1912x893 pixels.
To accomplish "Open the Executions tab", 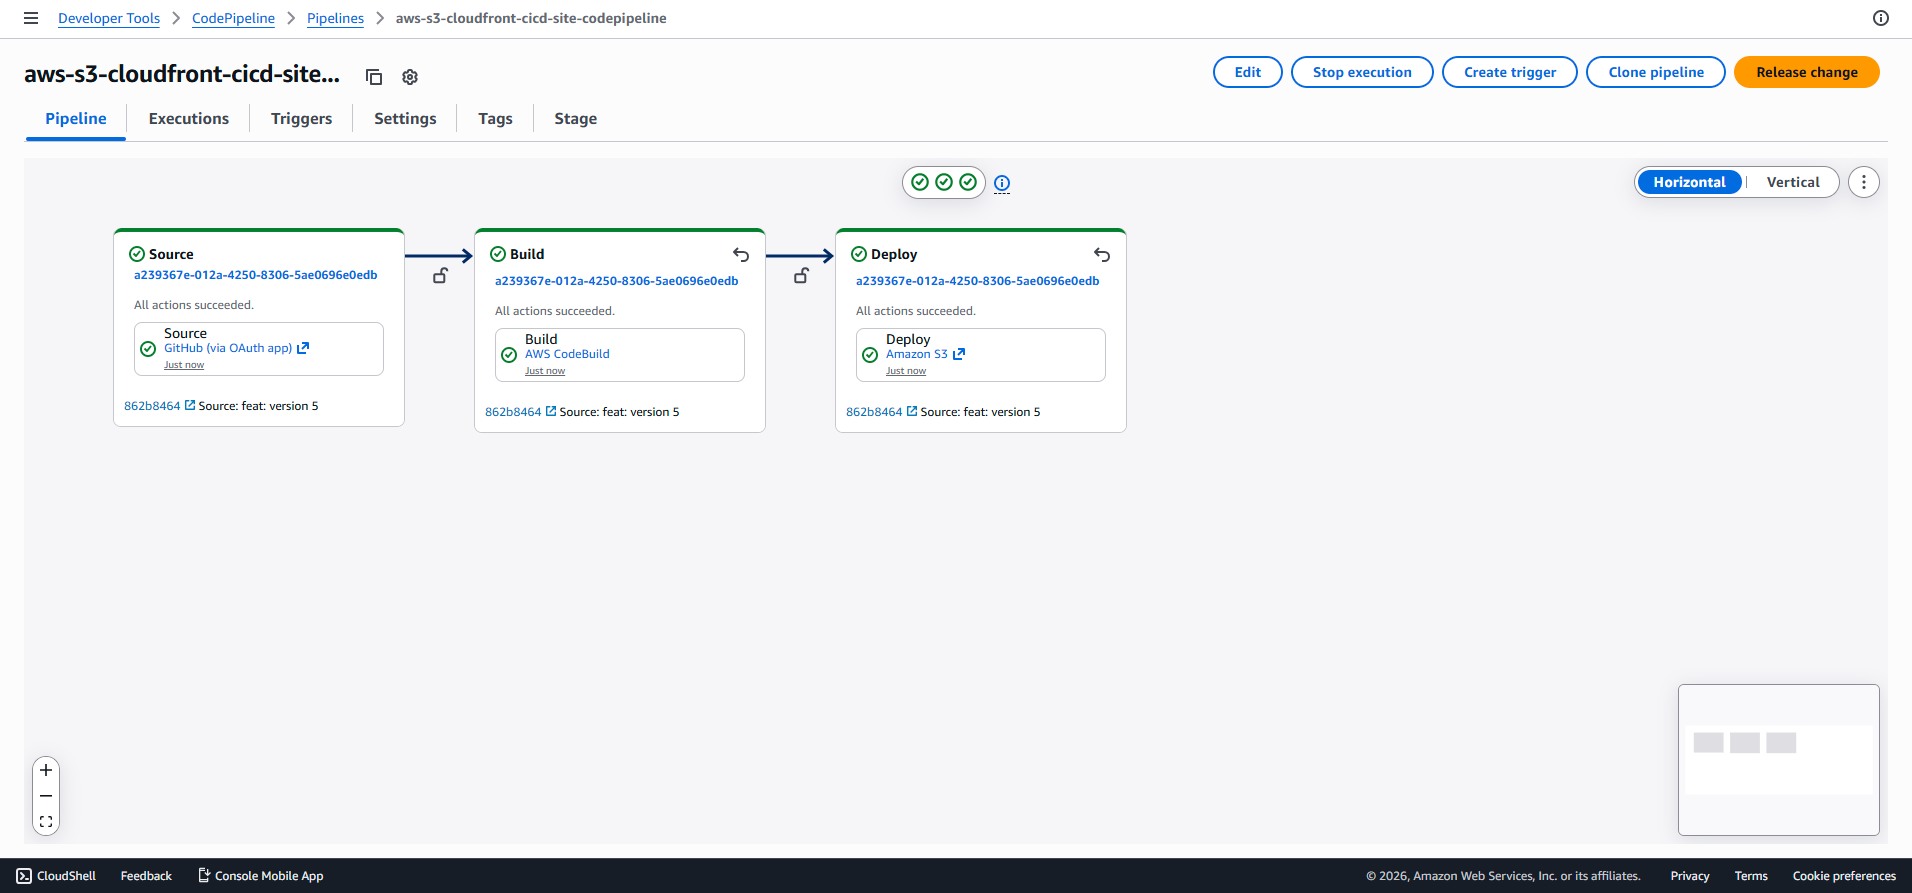I will click(189, 118).
